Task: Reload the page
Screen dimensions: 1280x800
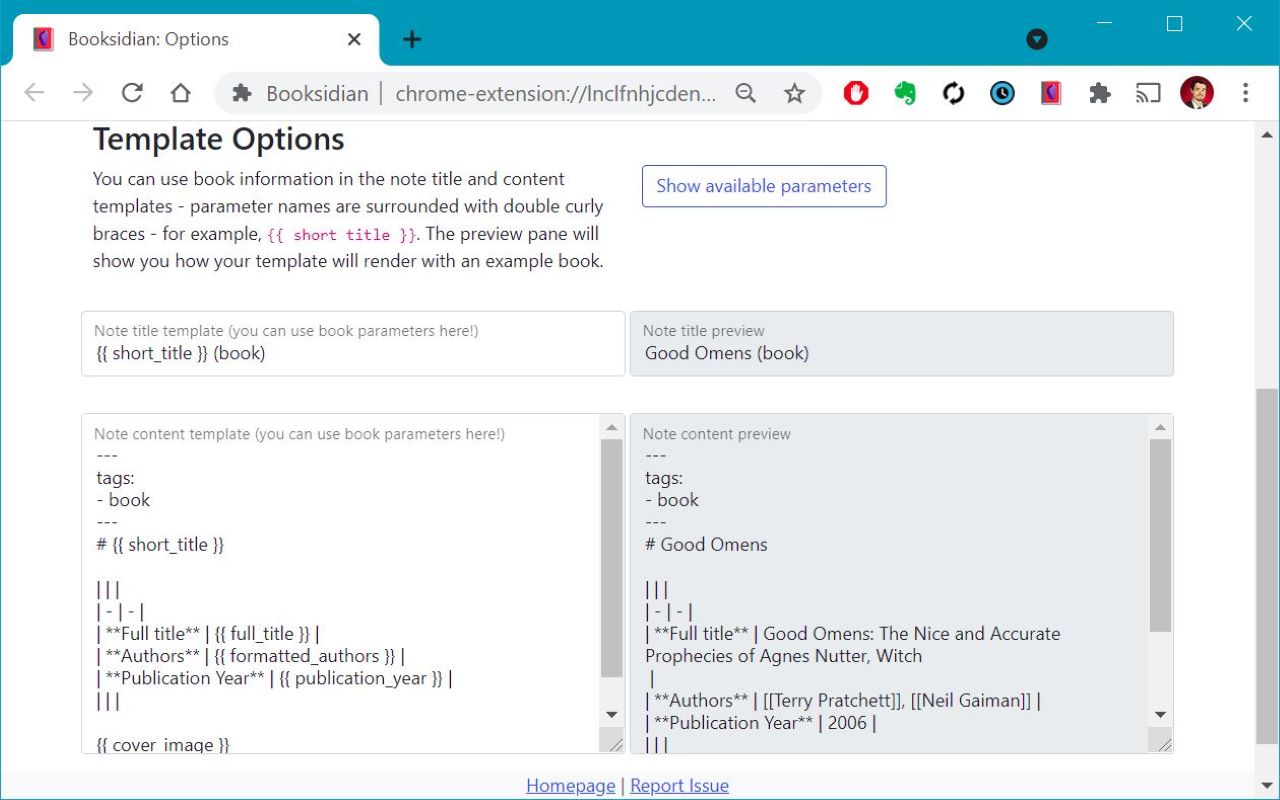Action: pyautogui.click(x=132, y=93)
